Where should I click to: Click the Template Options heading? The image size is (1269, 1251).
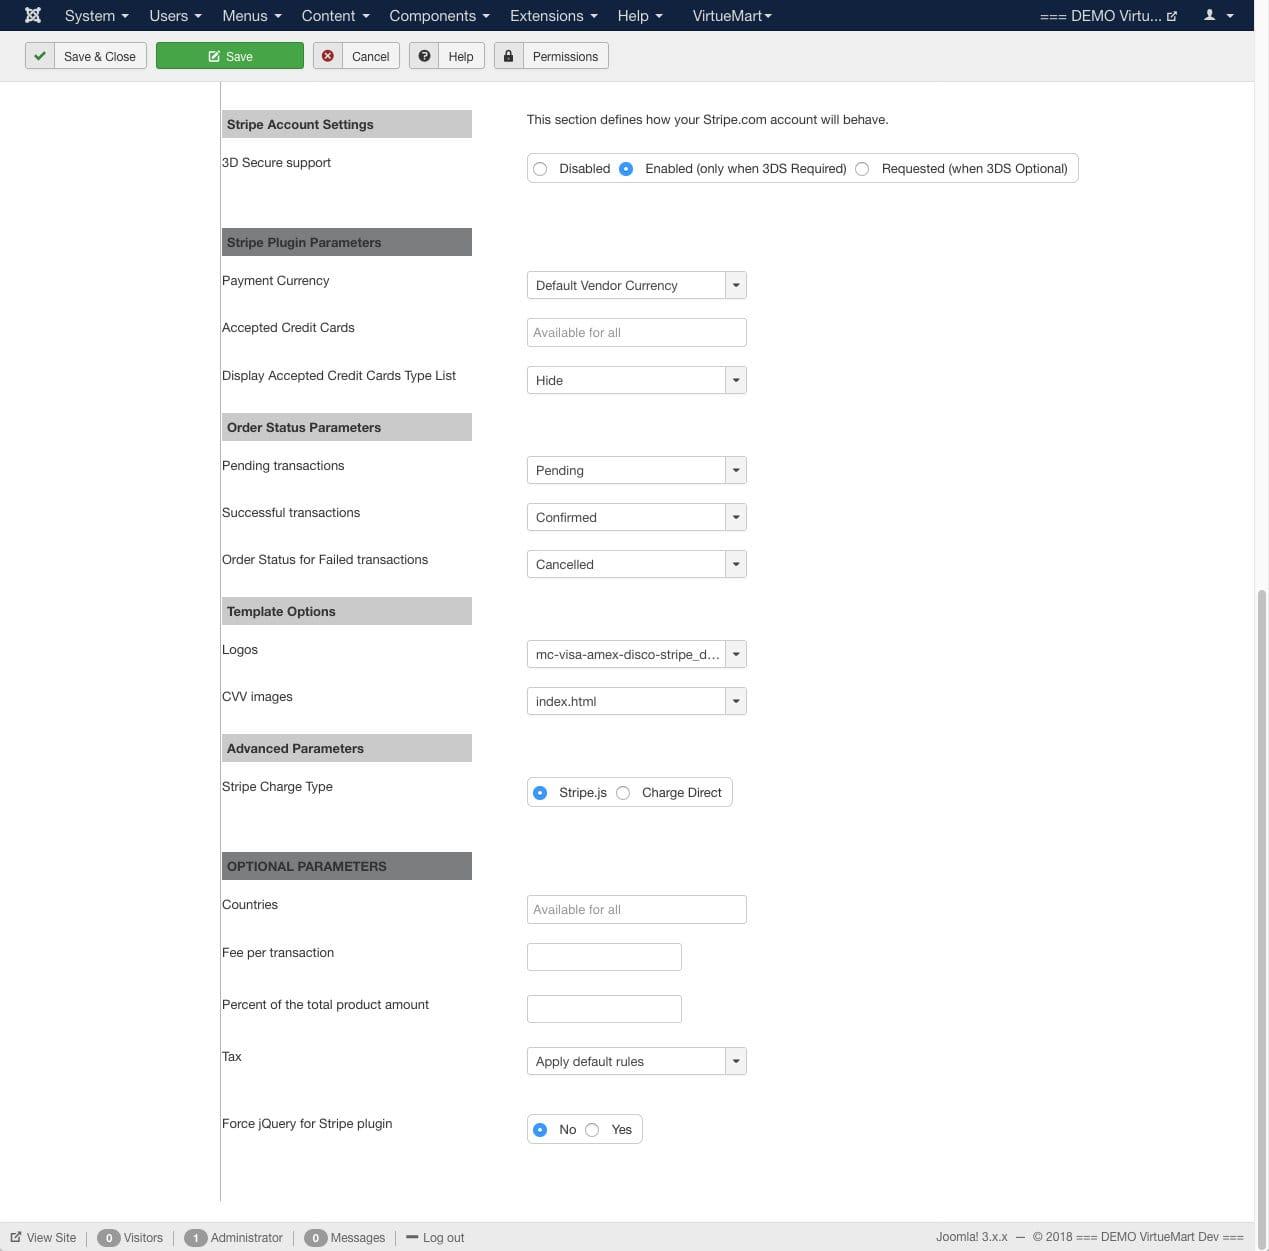[346, 611]
